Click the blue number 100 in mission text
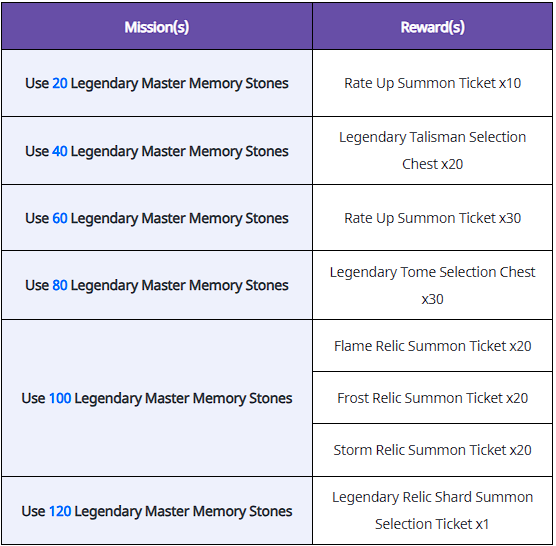This screenshot has height=546, width=556. pyautogui.click(x=60, y=398)
